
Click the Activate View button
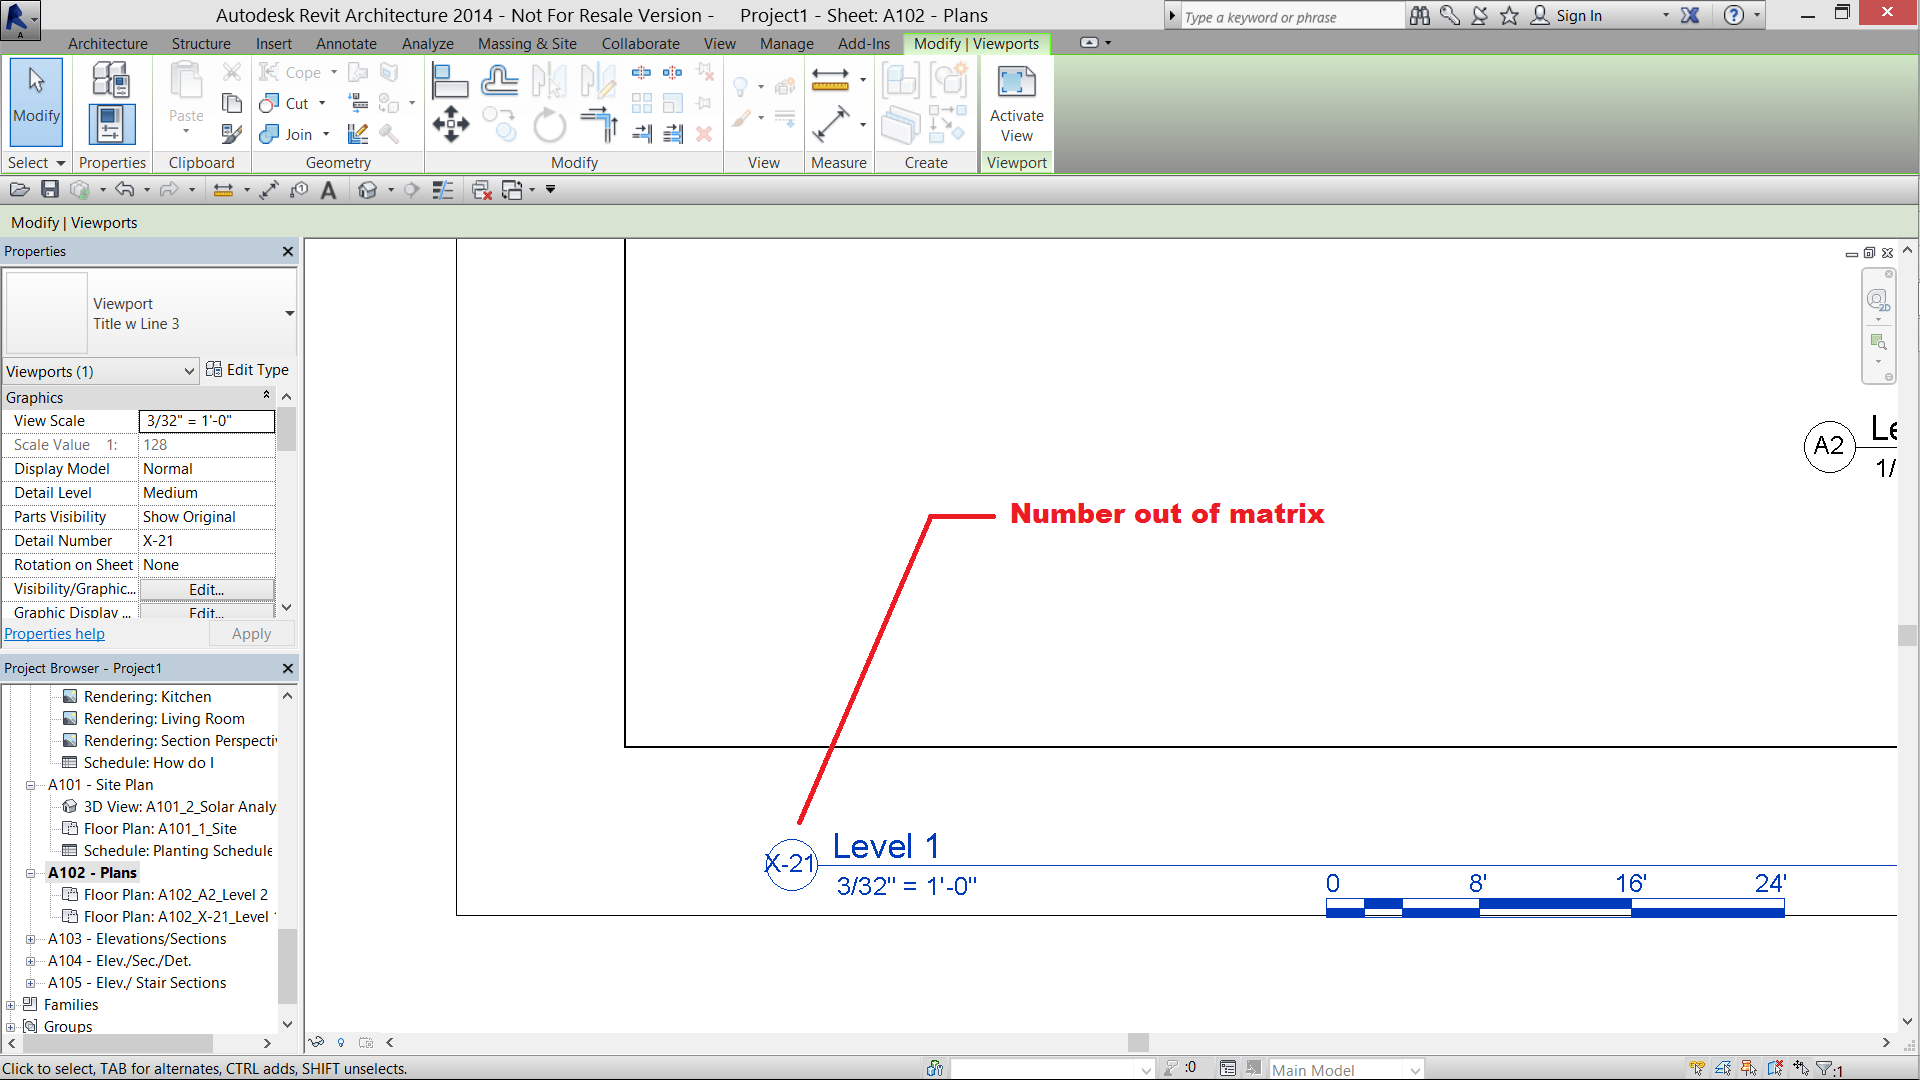tap(1016, 105)
